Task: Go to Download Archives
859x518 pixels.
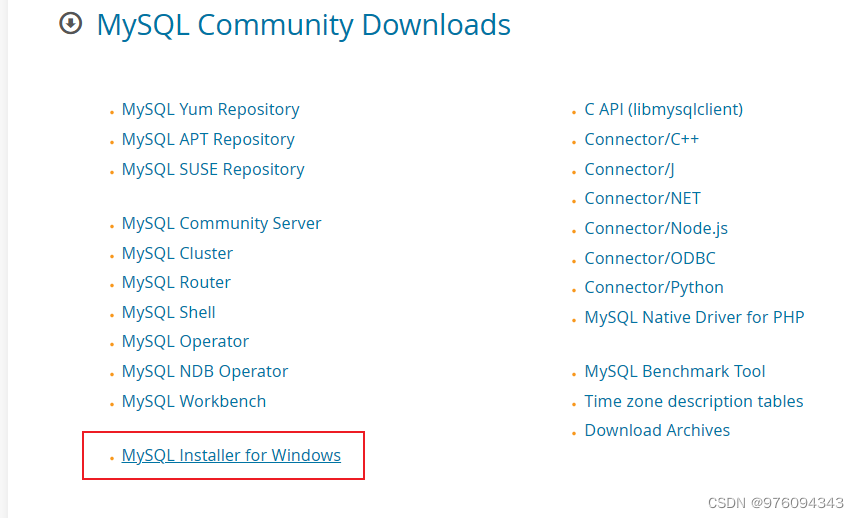Action: point(657,431)
